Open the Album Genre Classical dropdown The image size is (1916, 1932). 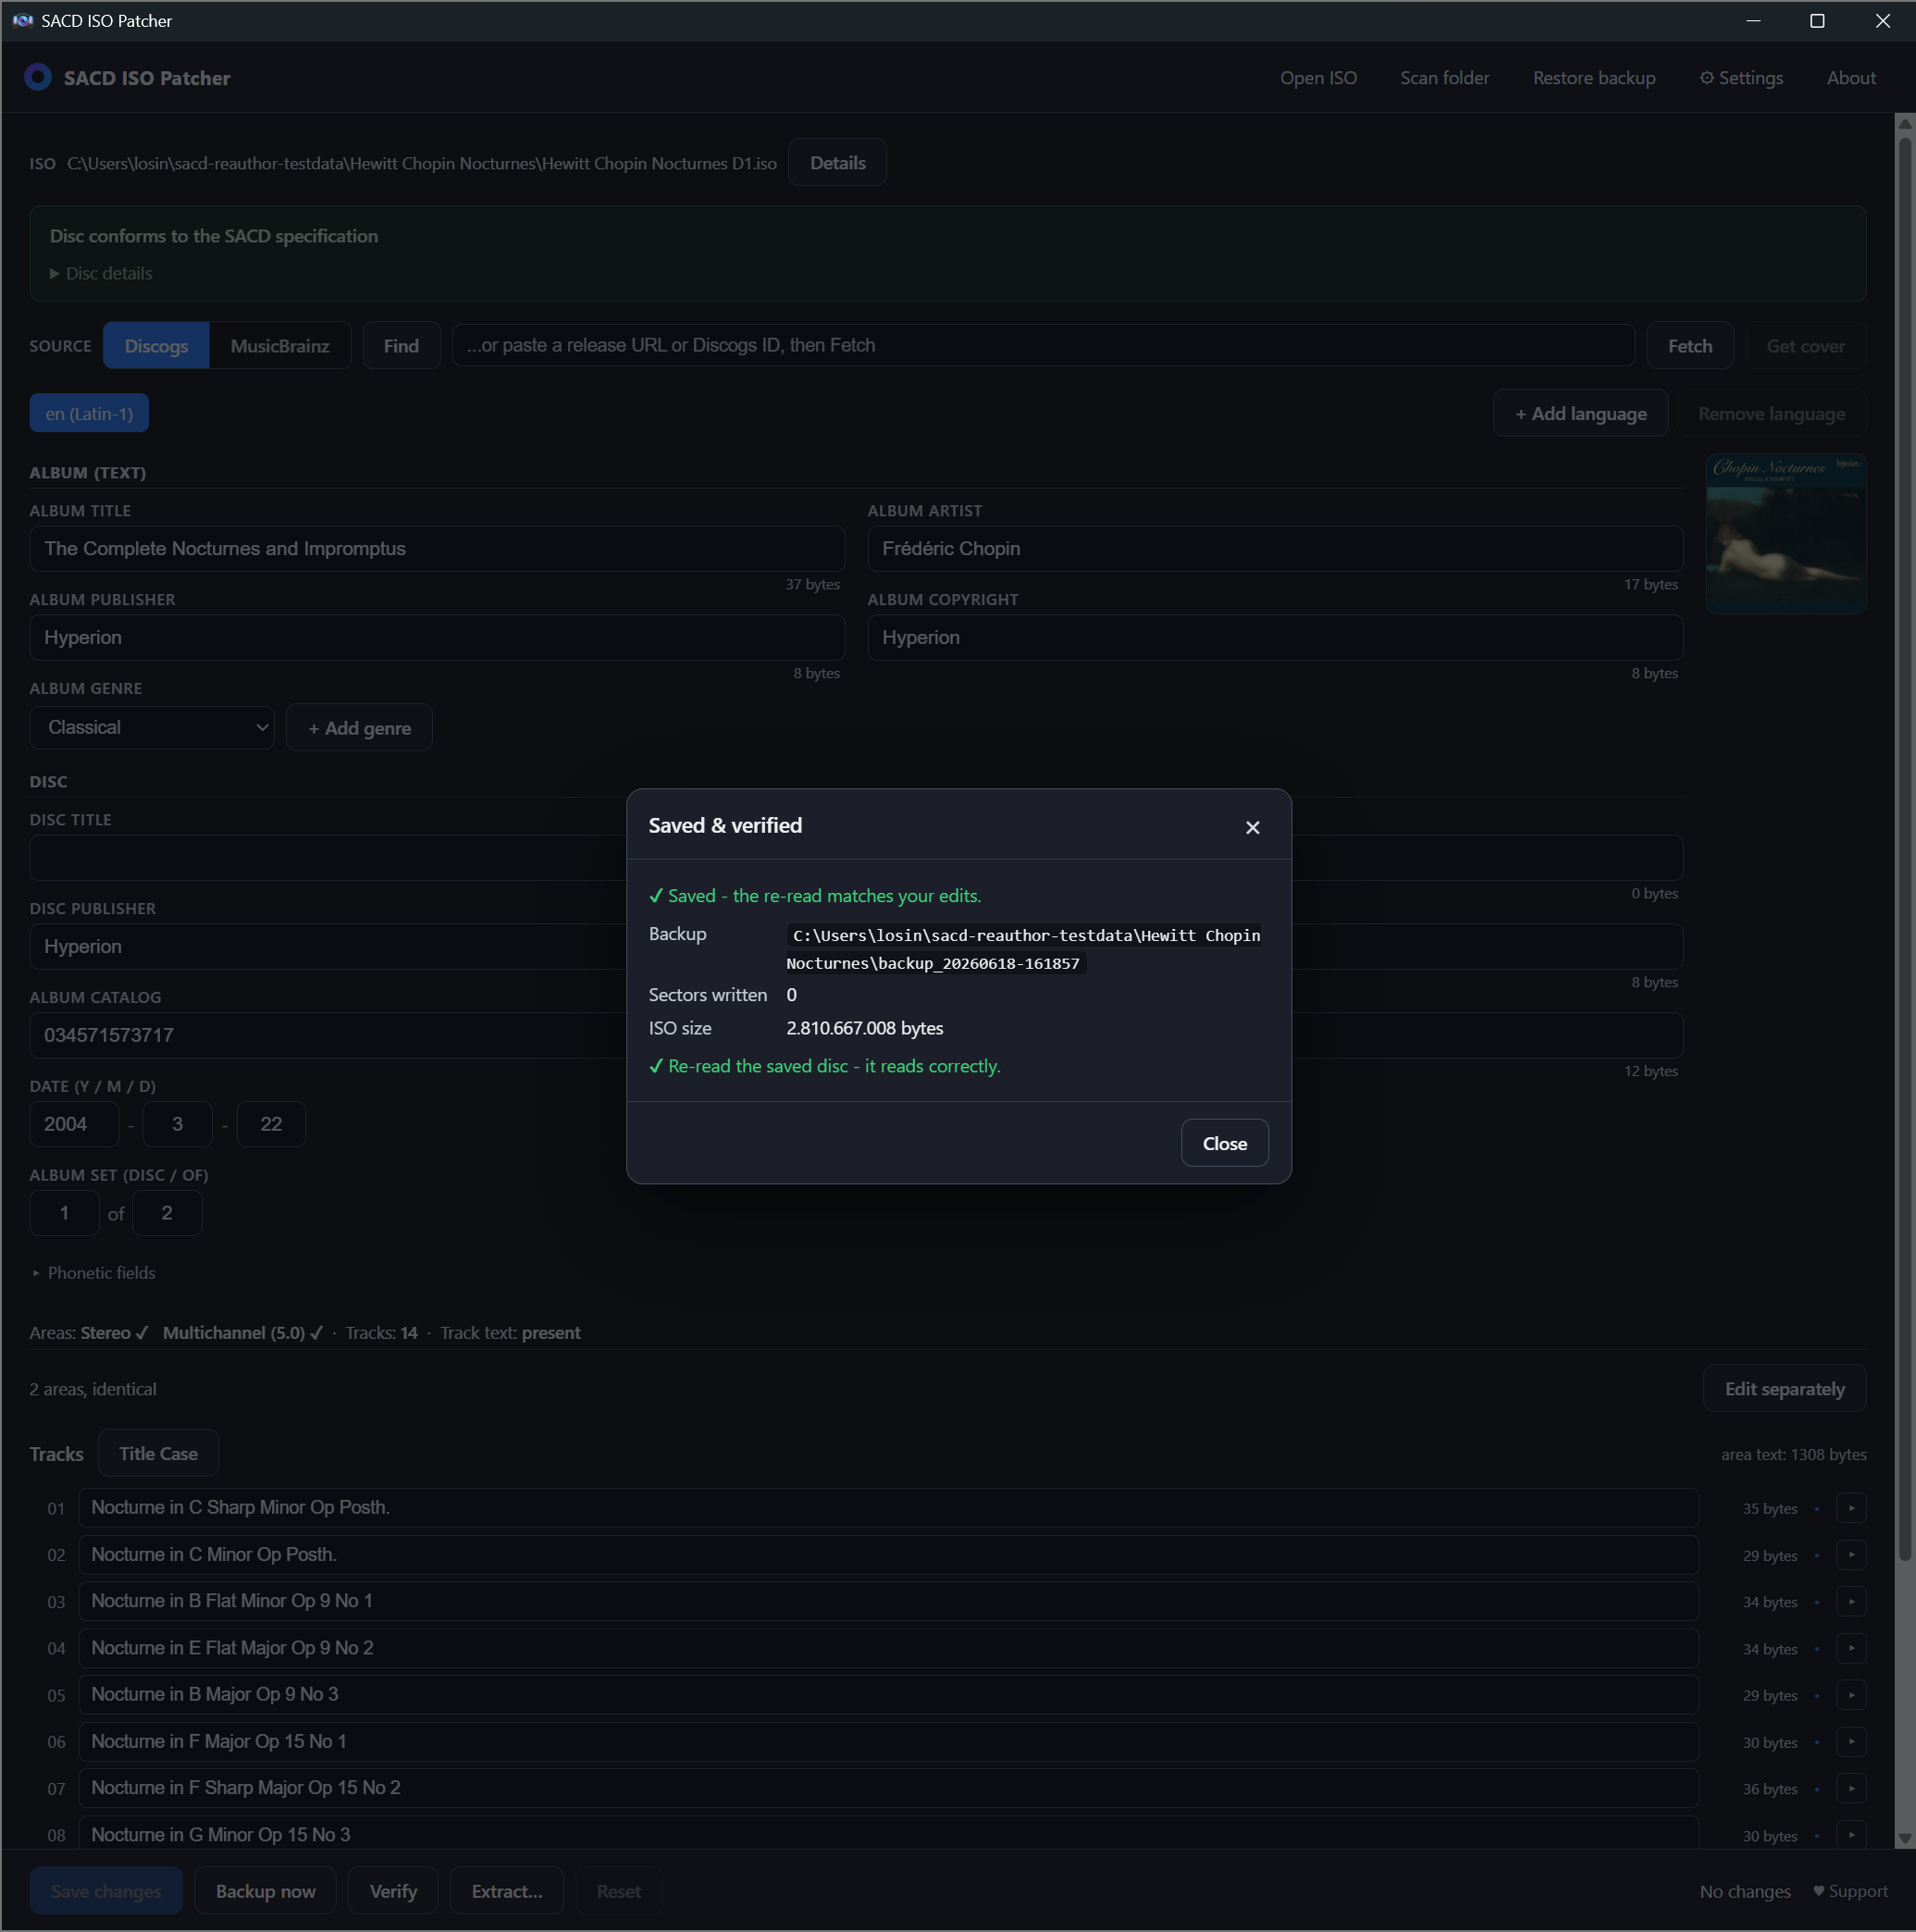pyautogui.click(x=152, y=727)
